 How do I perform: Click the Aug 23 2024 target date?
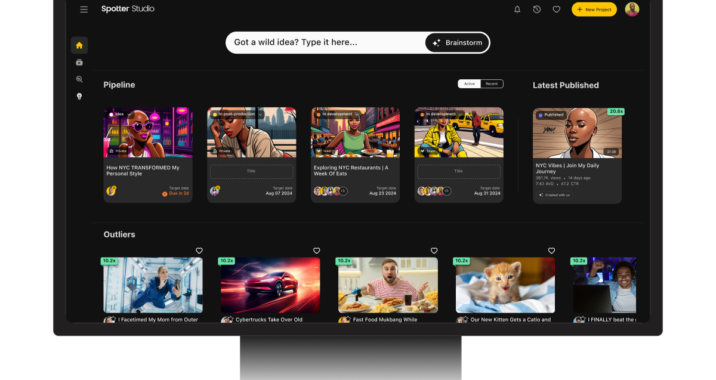click(383, 194)
